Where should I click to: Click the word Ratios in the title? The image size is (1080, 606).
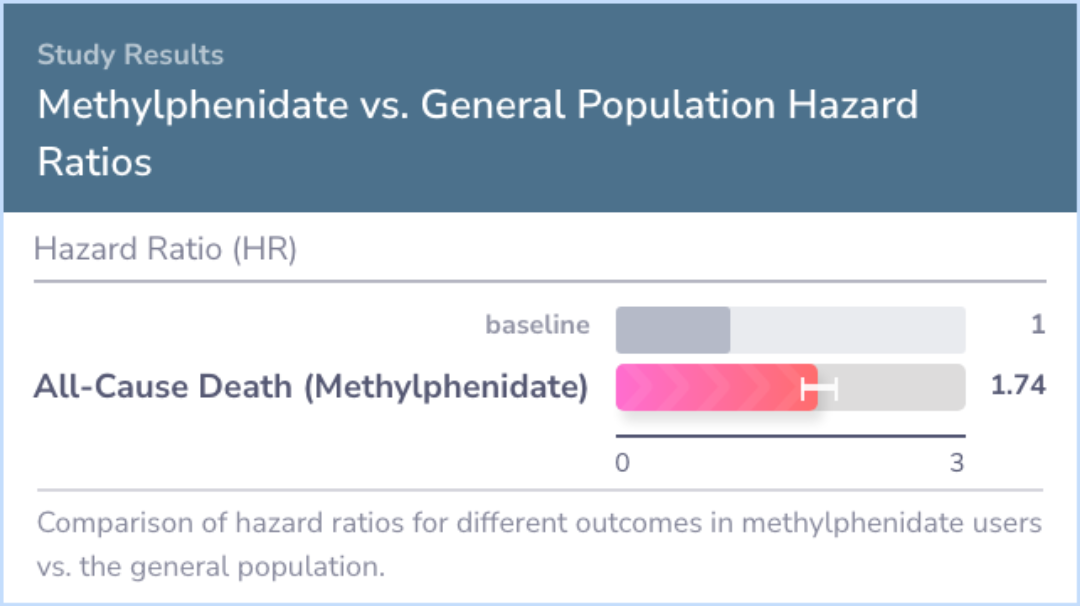[94, 163]
